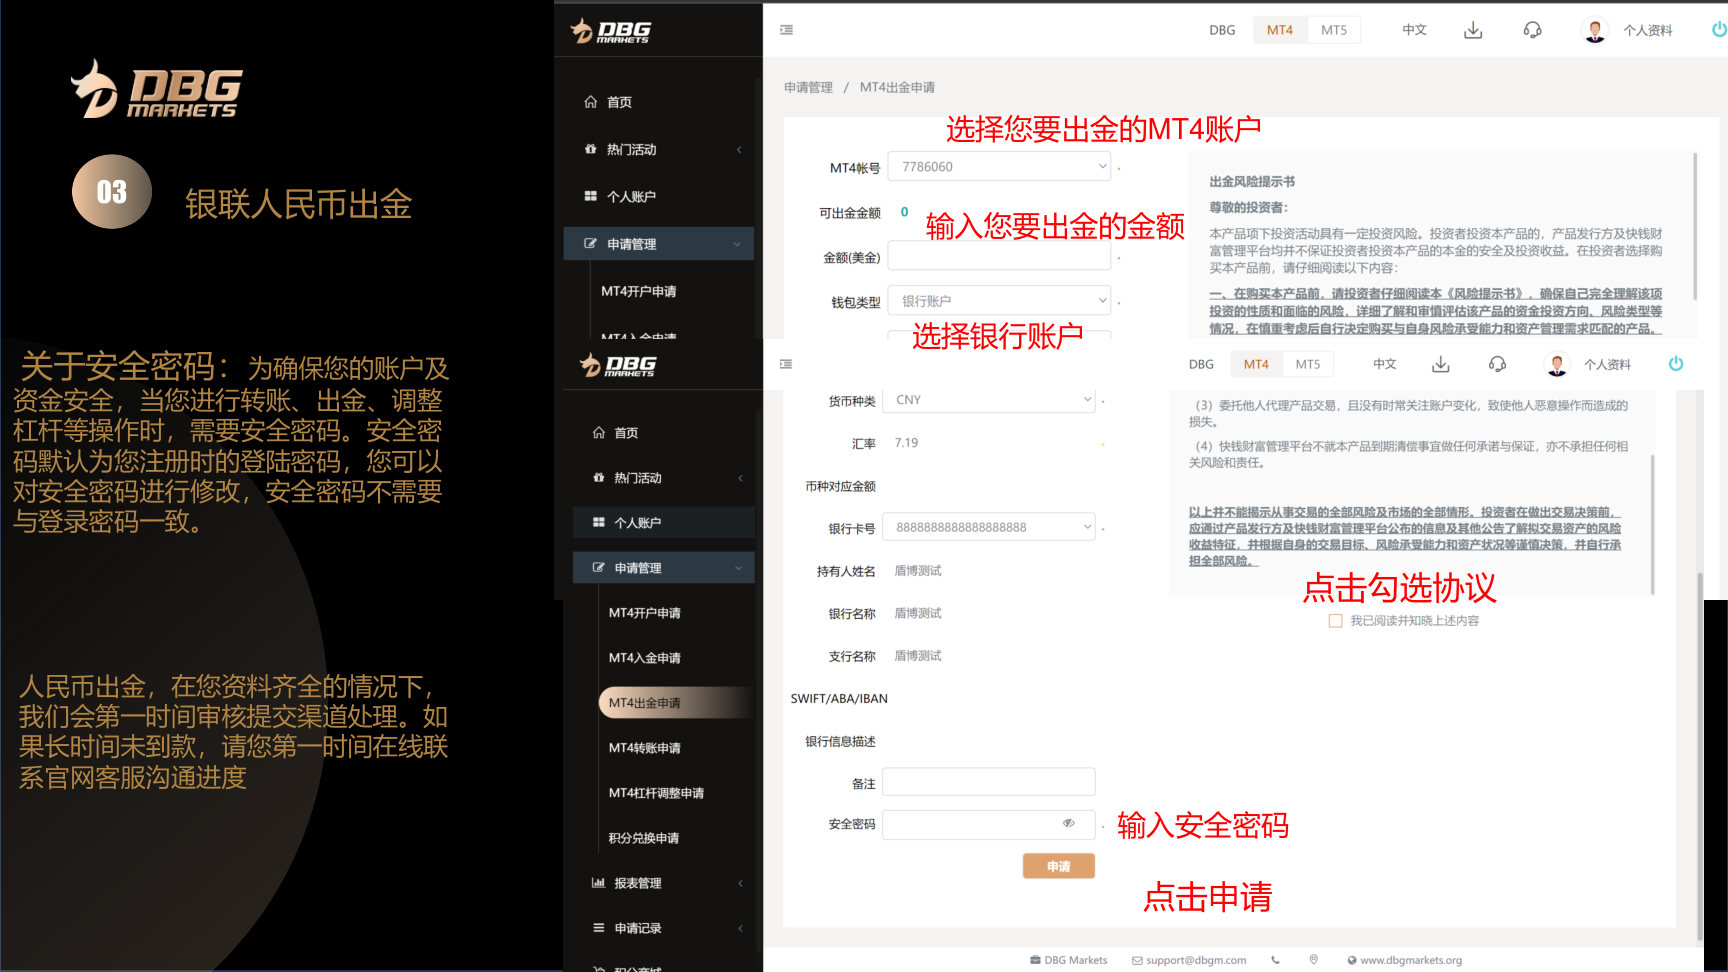The image size is (1728, 972).
Task: Tick the 我已阅读并知晓上述内容 agreement checkbox
Action: 1335,621
